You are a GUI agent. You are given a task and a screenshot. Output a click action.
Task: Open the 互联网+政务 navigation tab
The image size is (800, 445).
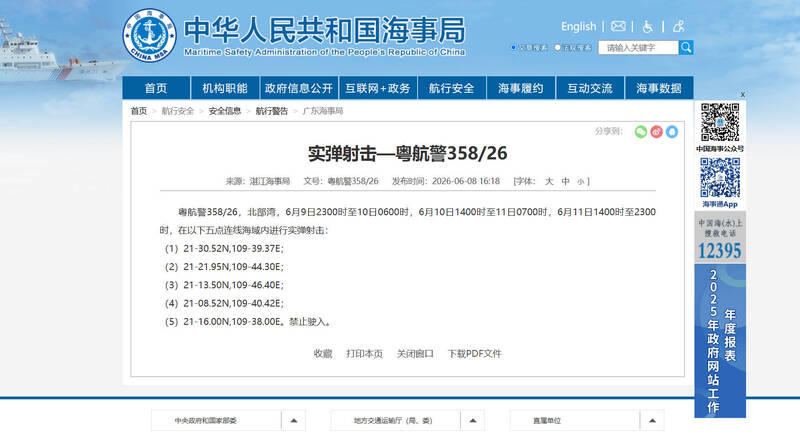(x=378, y=88)
